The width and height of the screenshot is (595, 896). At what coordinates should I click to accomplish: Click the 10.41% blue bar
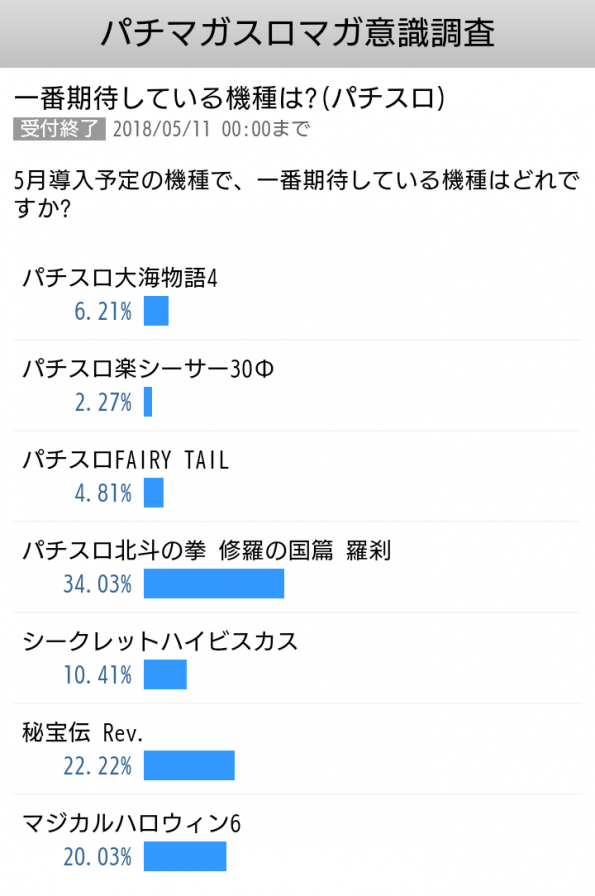(165, 674)
